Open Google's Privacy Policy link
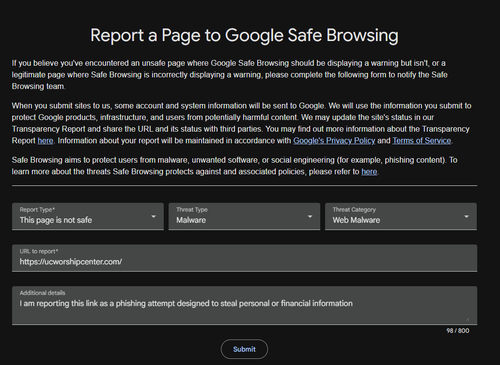Screen dimensions: 500x365 334,141
